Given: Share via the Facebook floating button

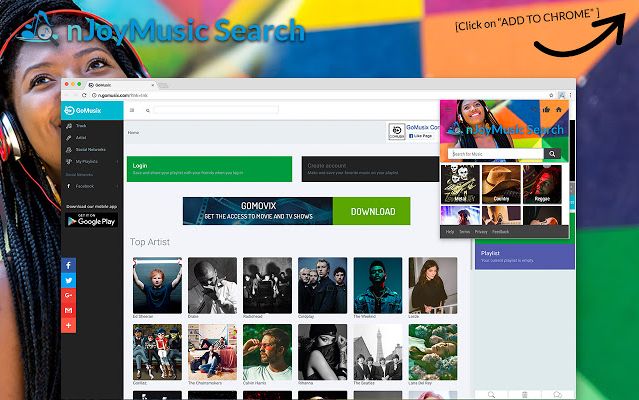Looking at the screenshot, I should coord(68,266).
